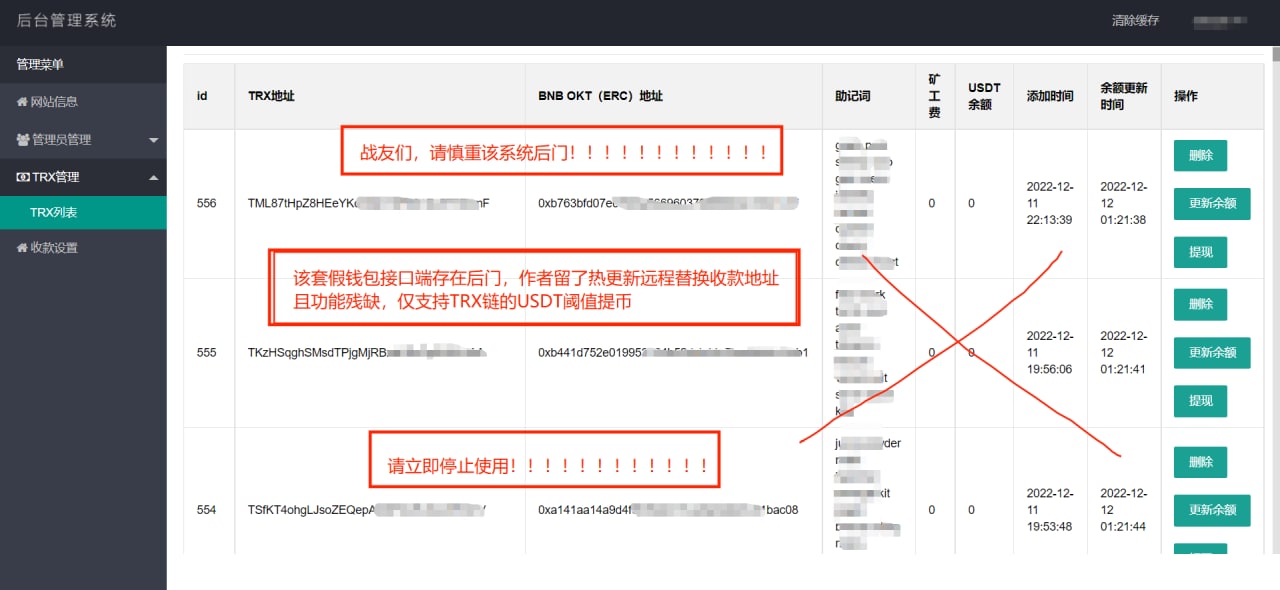
Task: Click the 后台管理系统 title logo
Action: pos(67,21)
